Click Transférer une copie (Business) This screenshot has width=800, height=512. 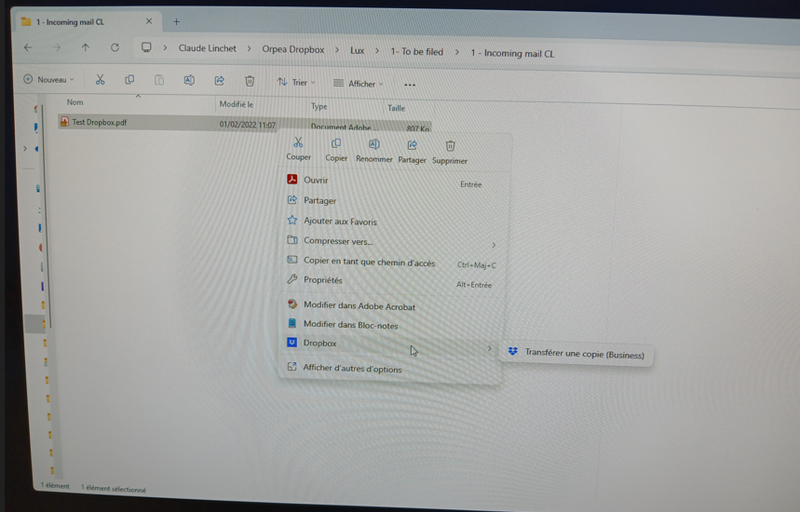(577, 353)
